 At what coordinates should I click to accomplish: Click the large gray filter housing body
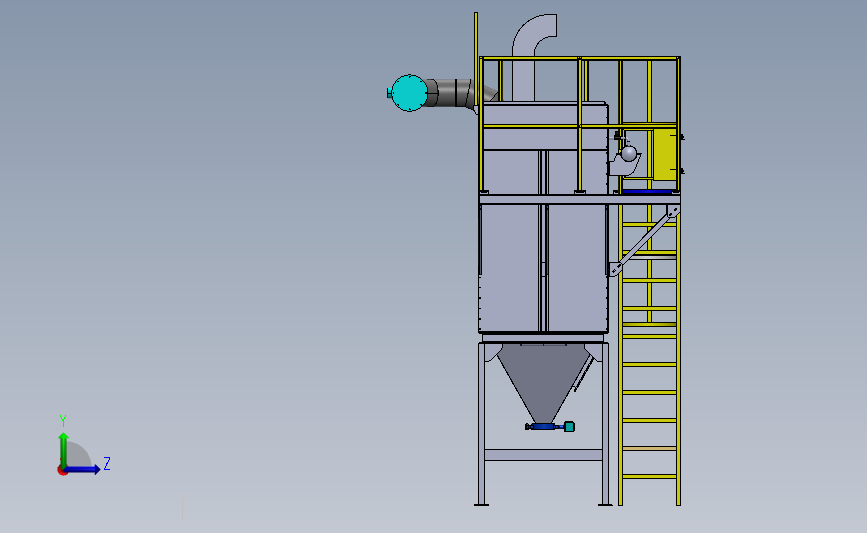(x=544, y=217)
